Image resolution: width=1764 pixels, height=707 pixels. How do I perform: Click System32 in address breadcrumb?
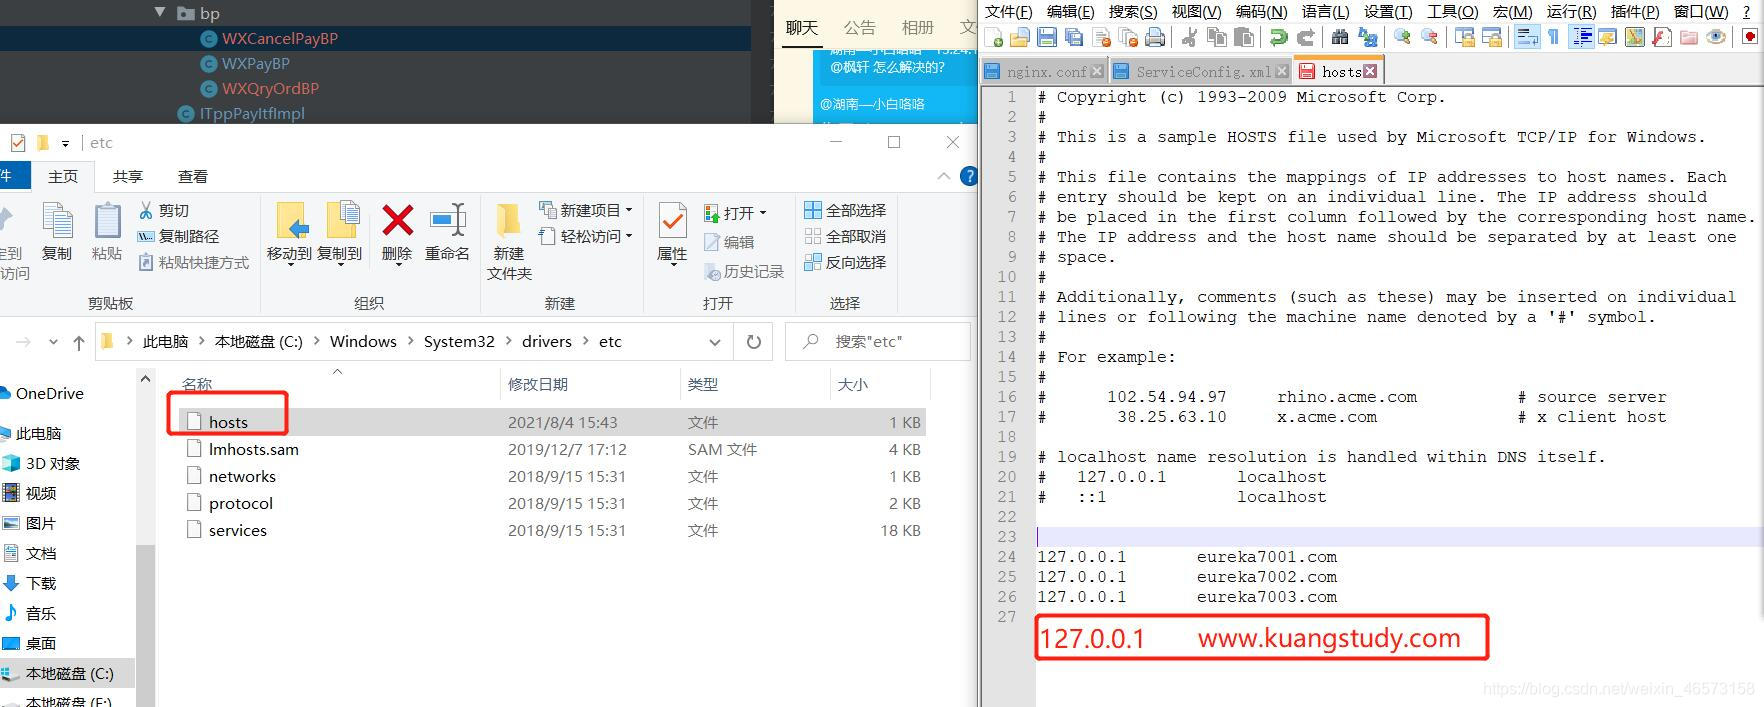(x=459, y=341)
